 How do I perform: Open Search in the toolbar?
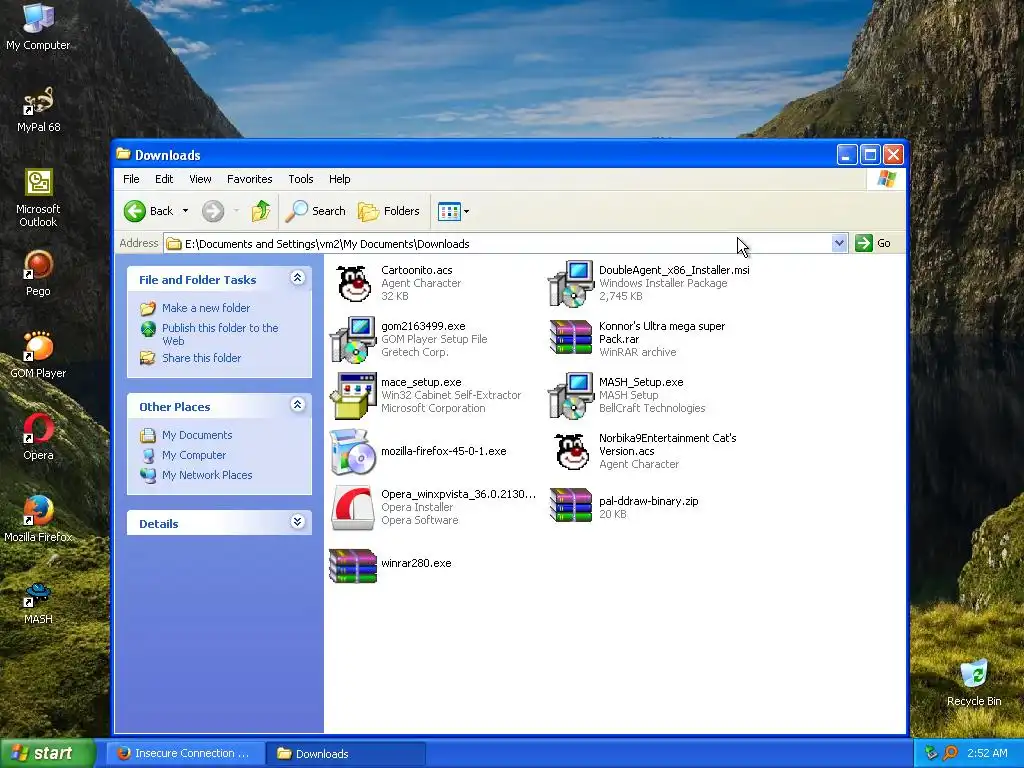point(316,211)
